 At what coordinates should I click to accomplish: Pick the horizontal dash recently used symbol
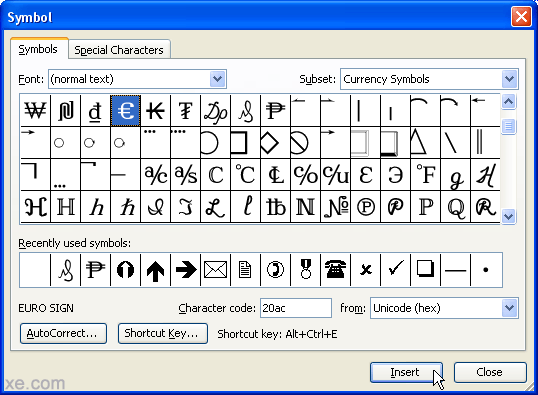[x=456, y=270]
